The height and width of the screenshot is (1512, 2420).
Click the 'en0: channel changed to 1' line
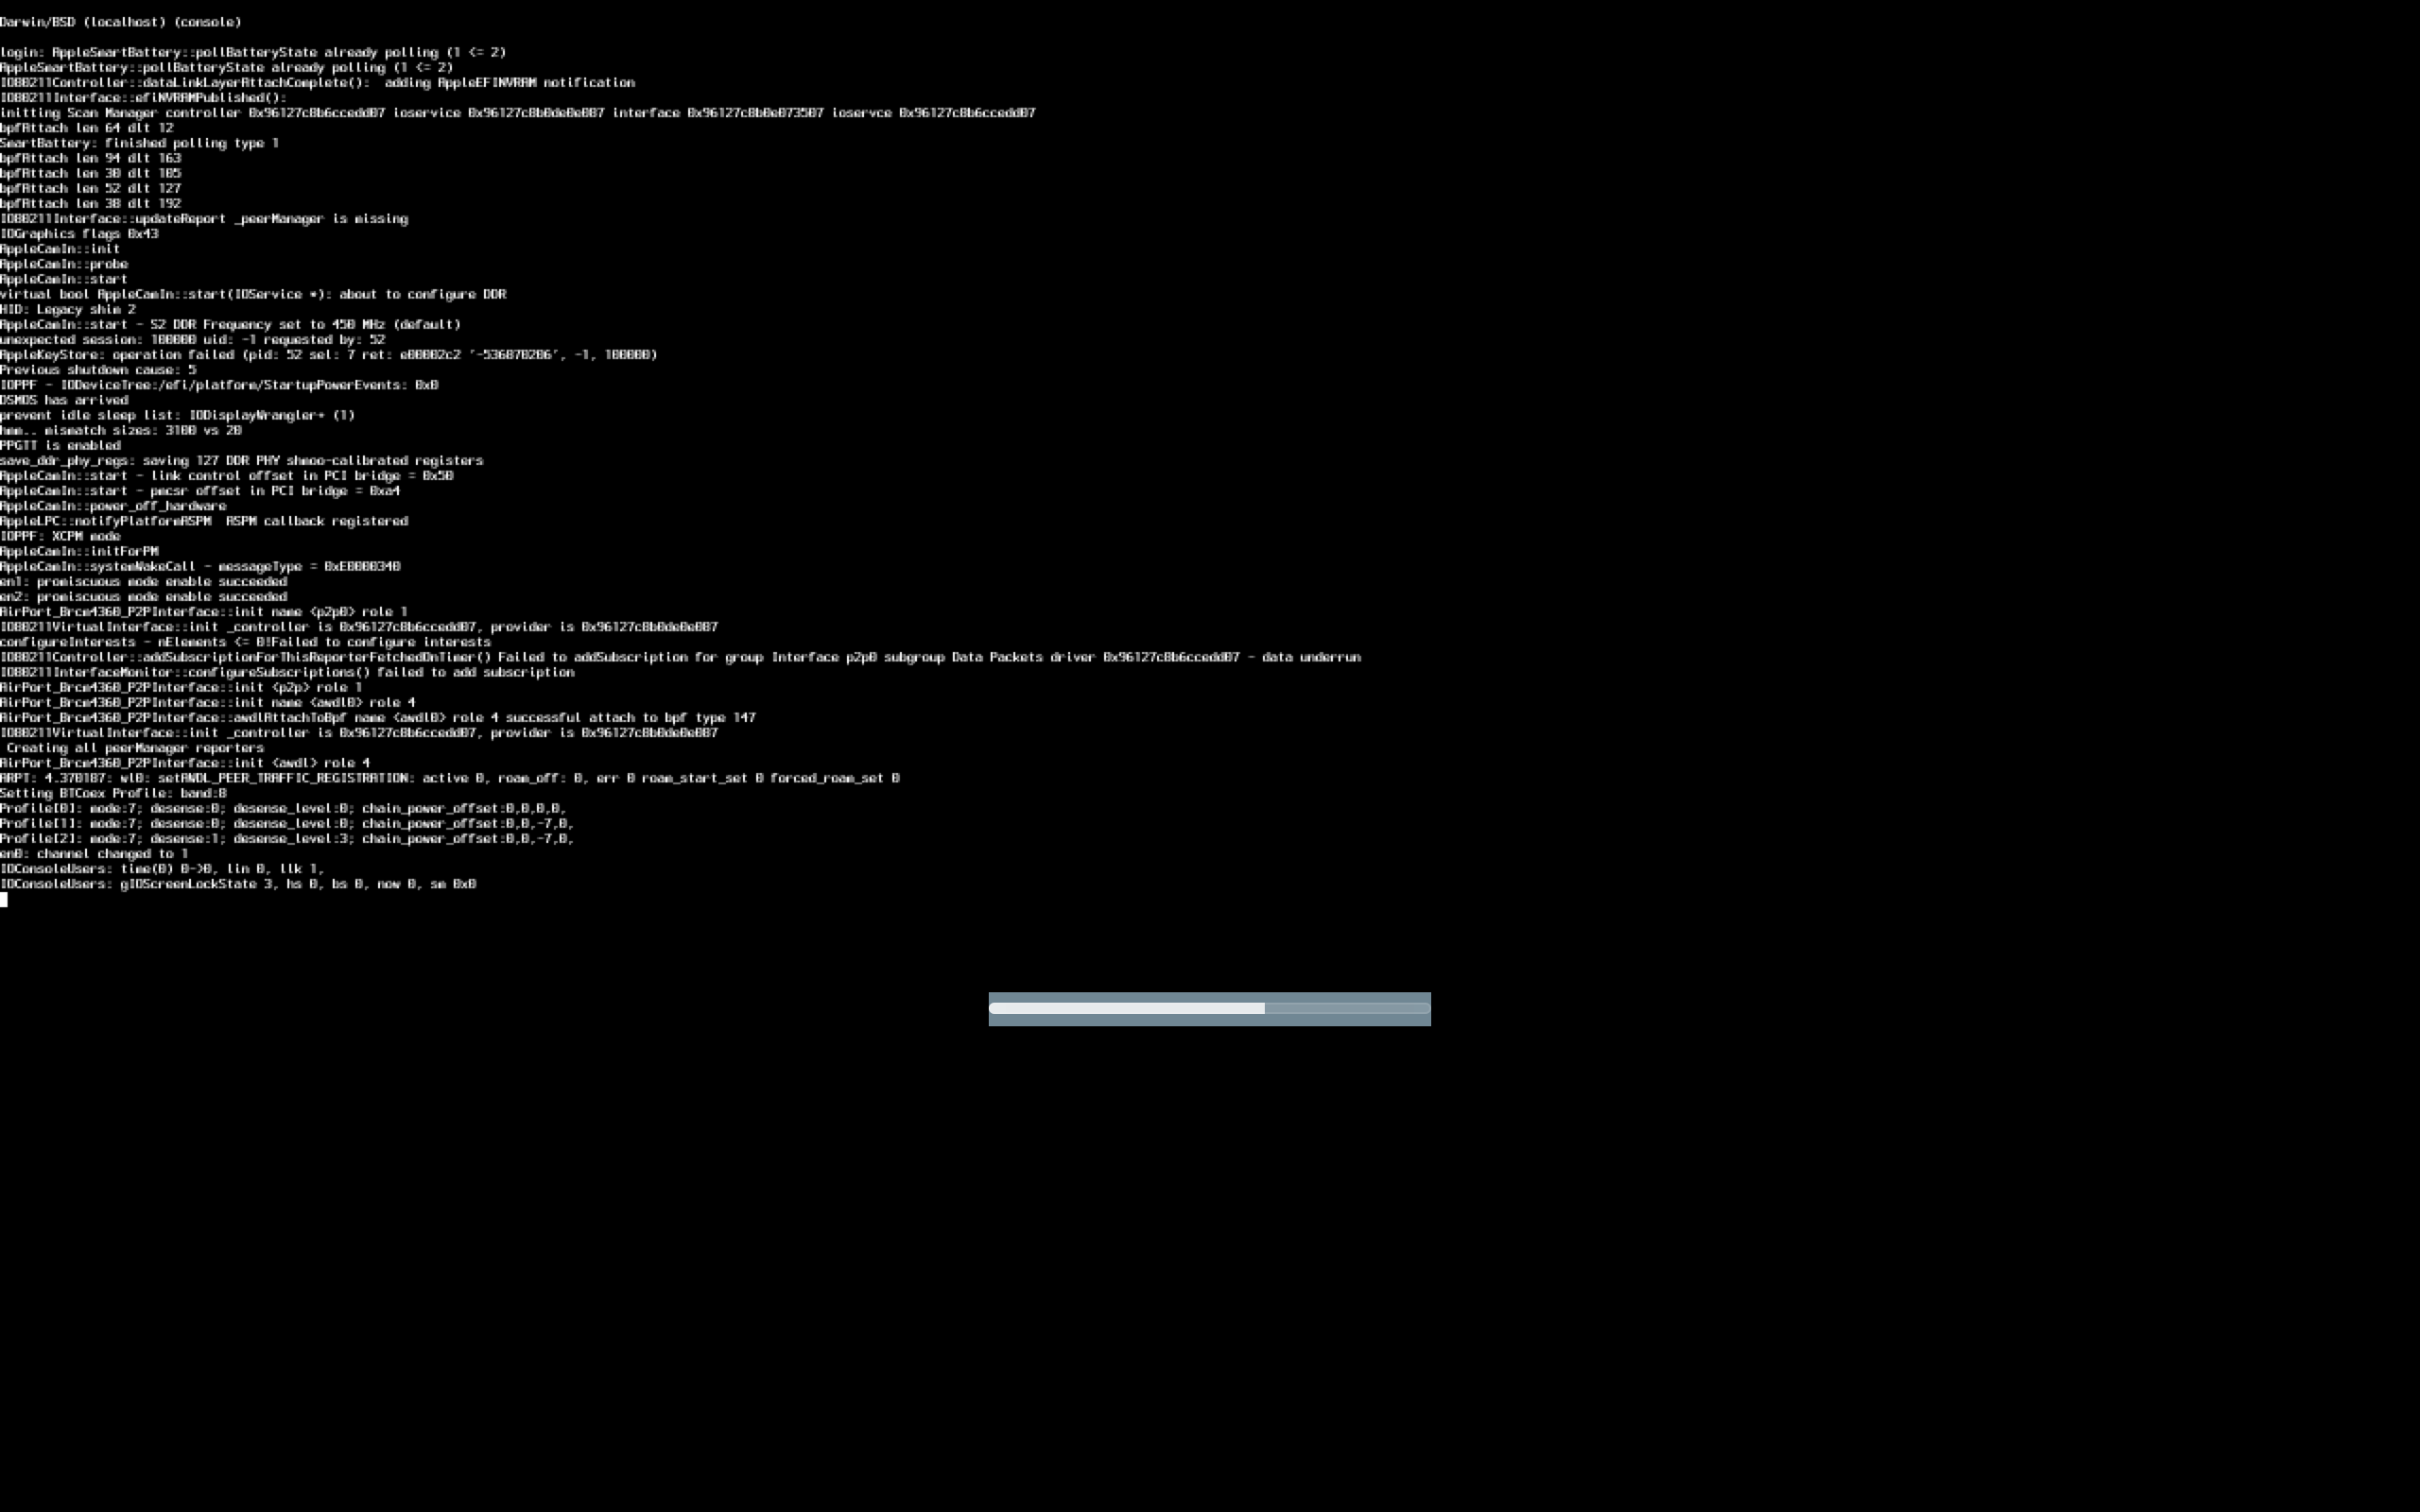click(x=94, y=854)
